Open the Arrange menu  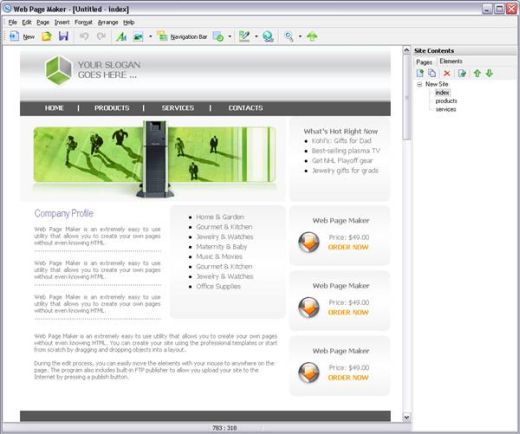108,22
